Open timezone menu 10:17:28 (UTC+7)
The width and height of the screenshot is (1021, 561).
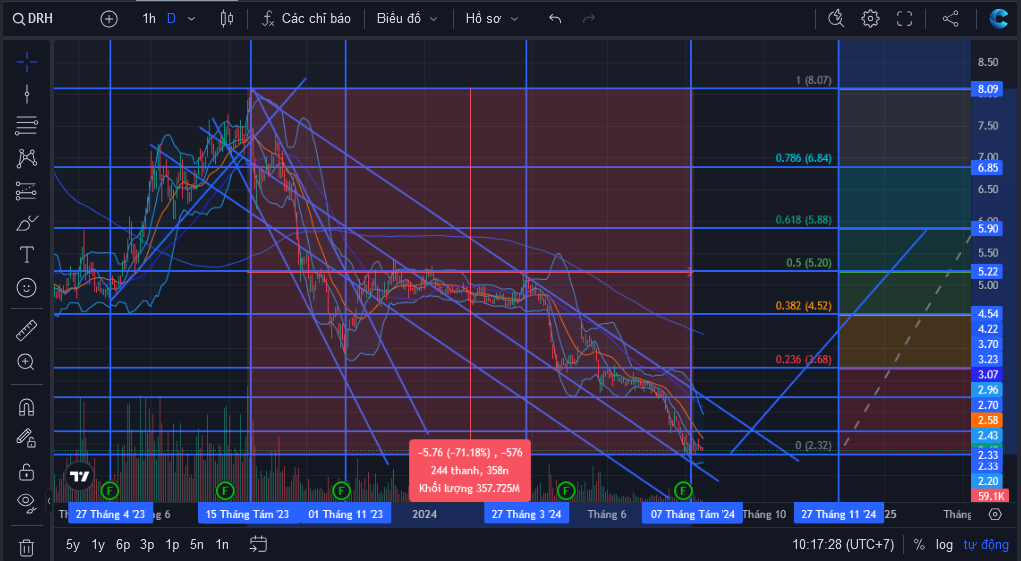click(843, 545)
